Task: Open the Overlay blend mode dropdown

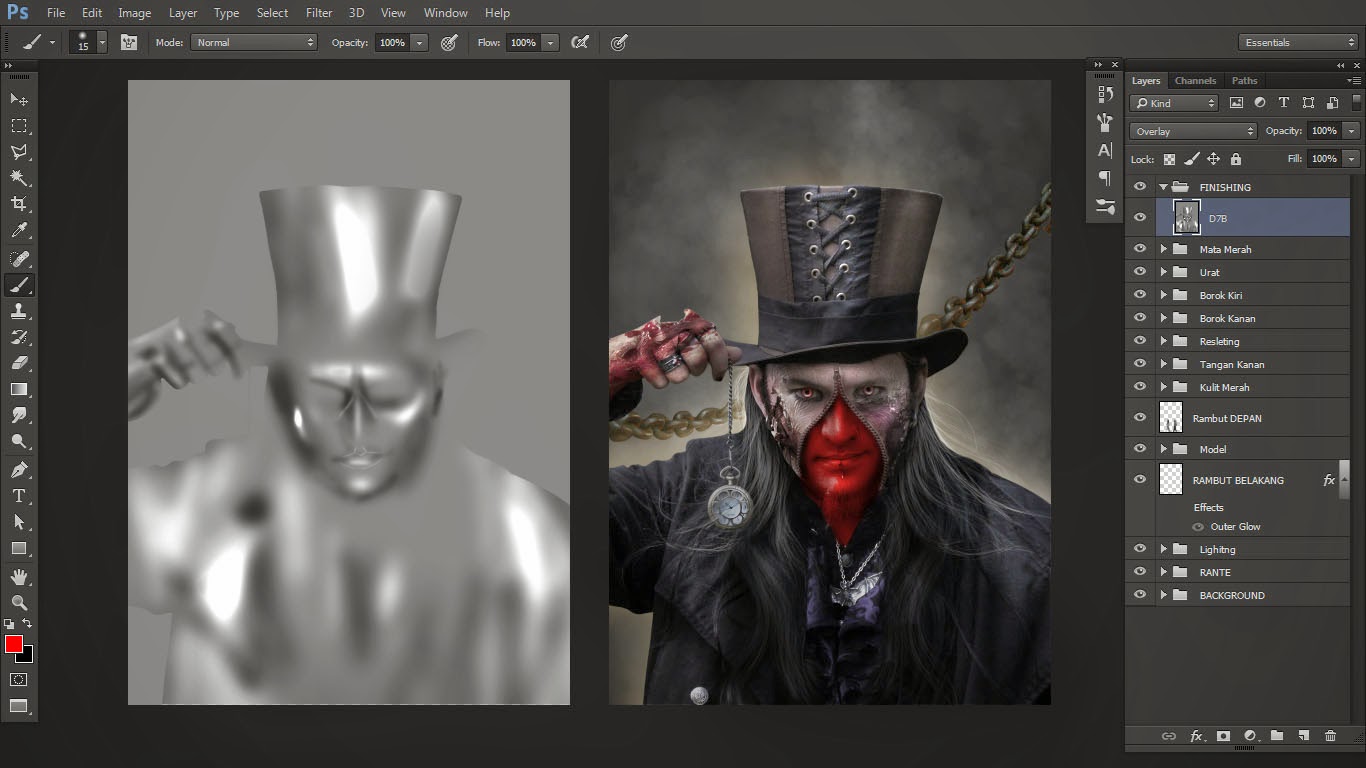Action: [x=1193, y=131]
